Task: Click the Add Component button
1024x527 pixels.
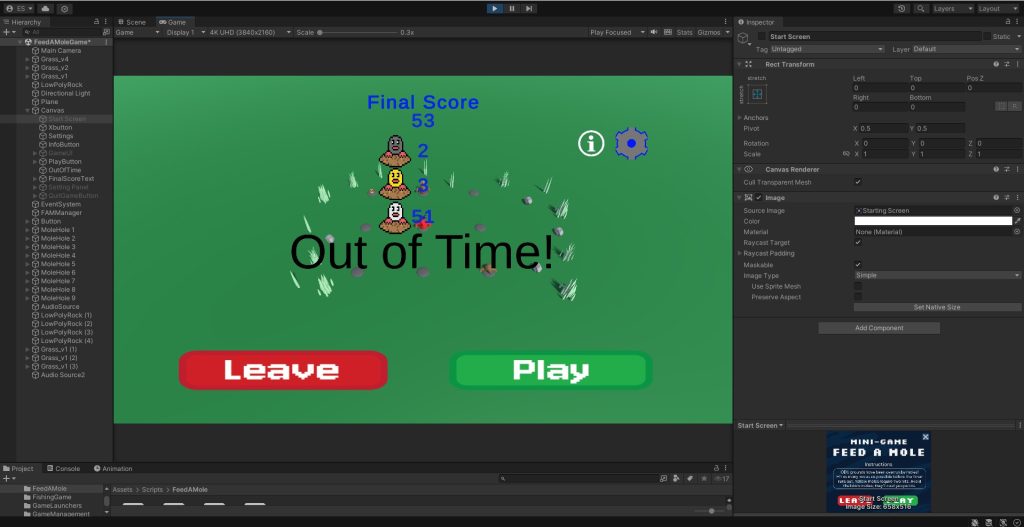Action: [879, 328]
